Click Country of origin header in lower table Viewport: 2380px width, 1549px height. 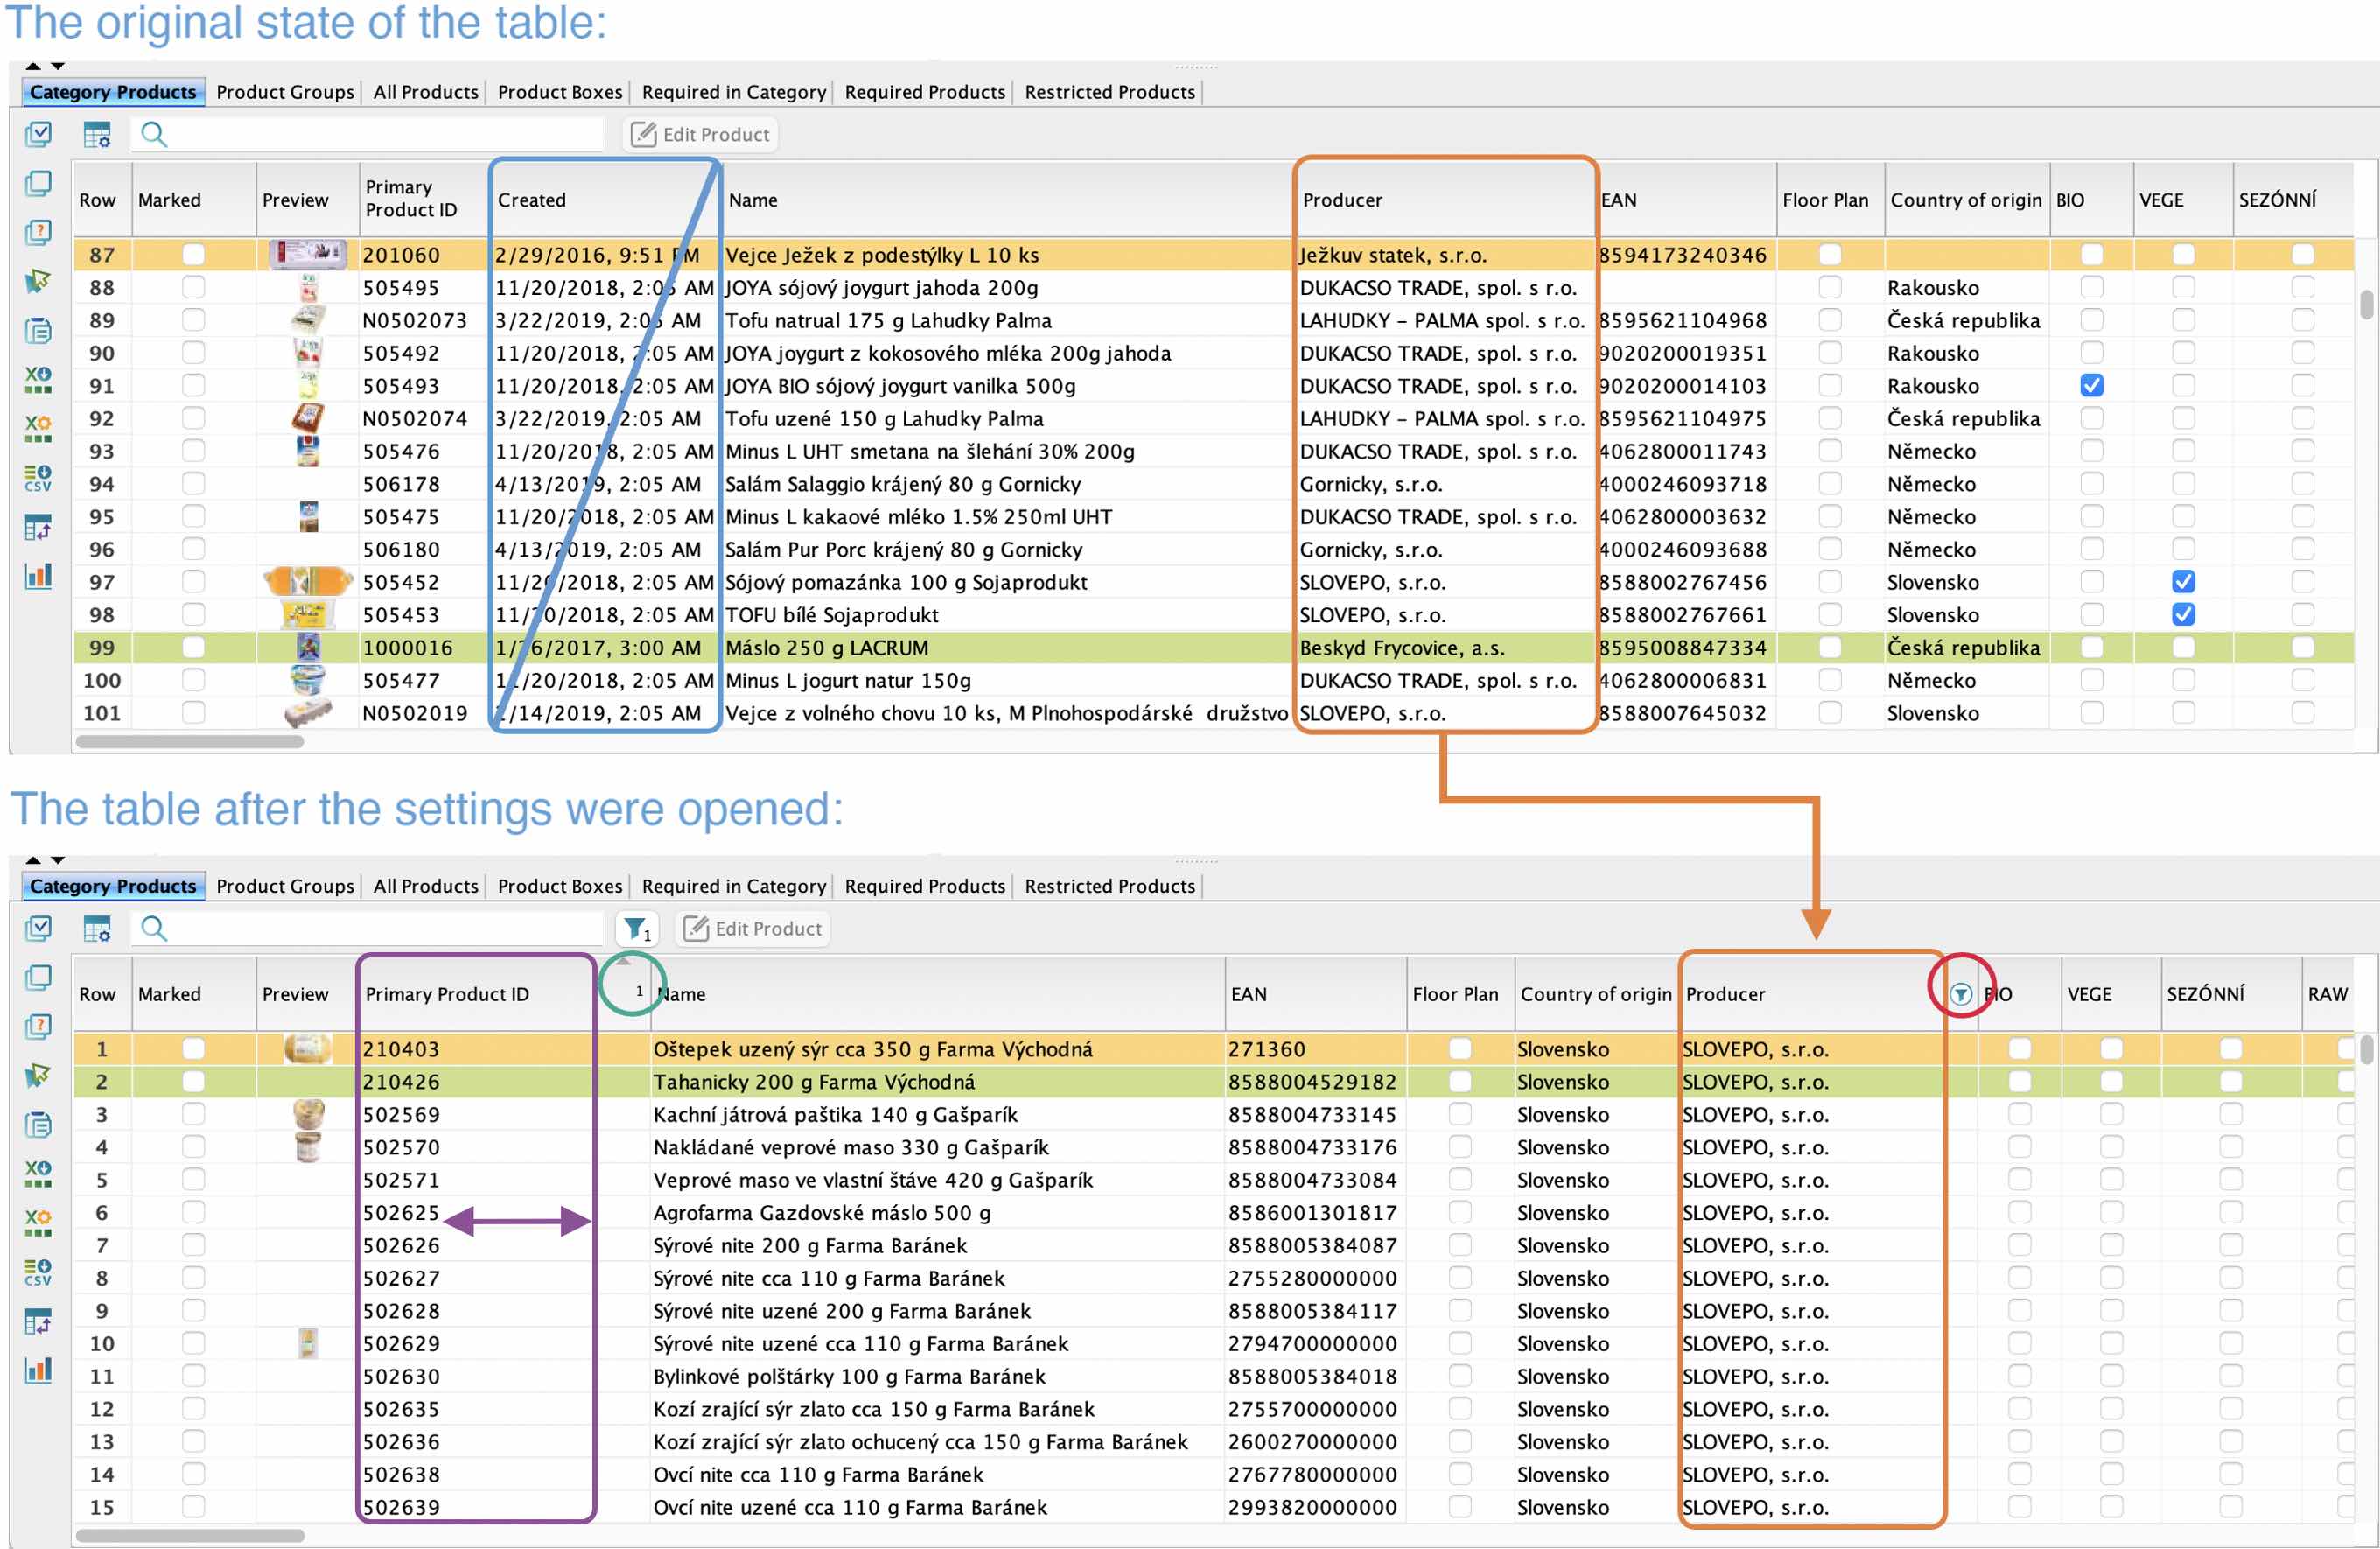click(1595, 994)
